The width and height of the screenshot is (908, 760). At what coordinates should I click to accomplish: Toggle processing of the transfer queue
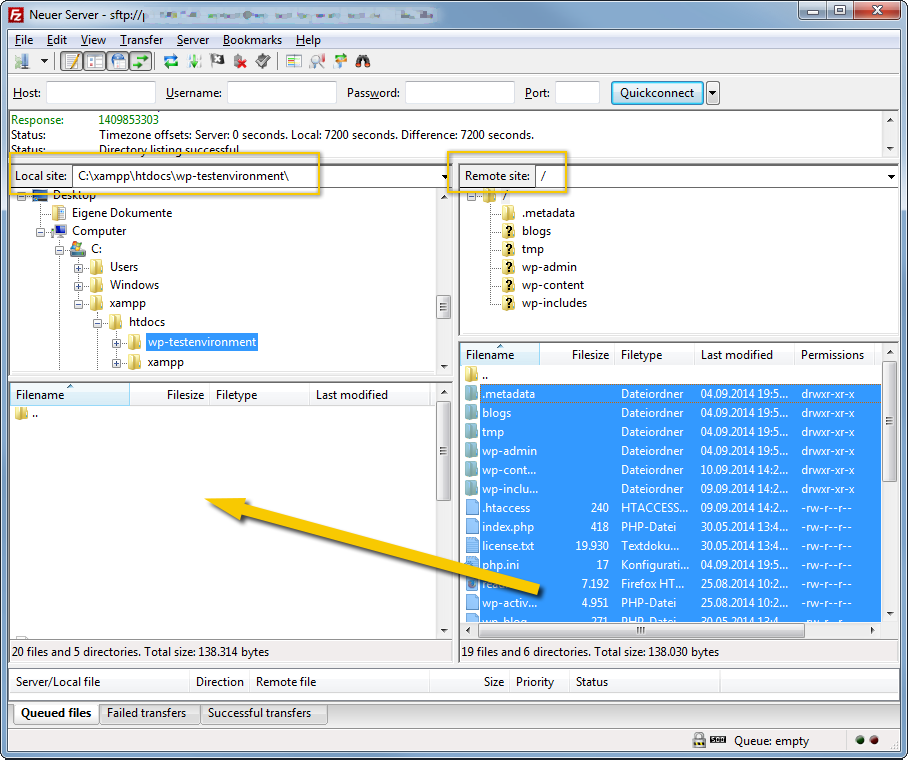coord(194,61)
